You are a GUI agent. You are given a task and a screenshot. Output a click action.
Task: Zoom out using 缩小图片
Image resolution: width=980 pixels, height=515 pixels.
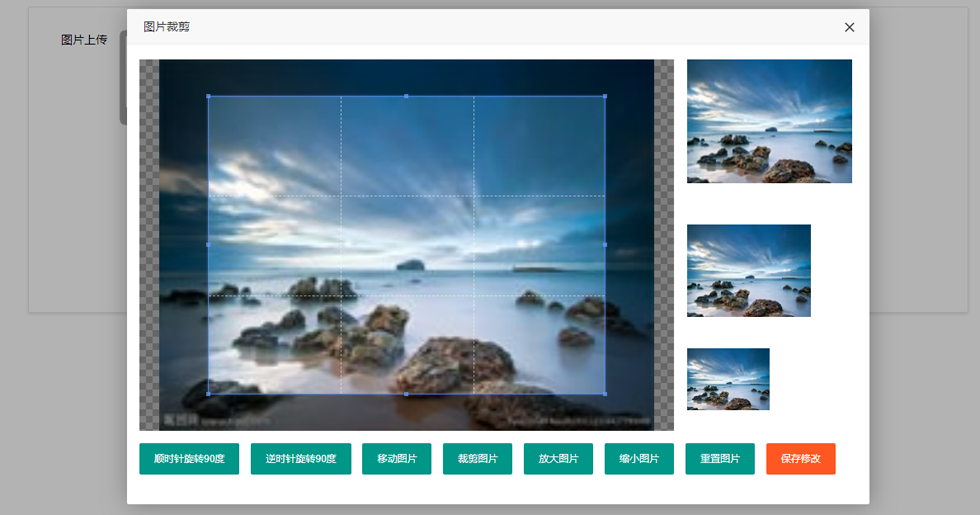pyautogui.click(x=639, y=459)
